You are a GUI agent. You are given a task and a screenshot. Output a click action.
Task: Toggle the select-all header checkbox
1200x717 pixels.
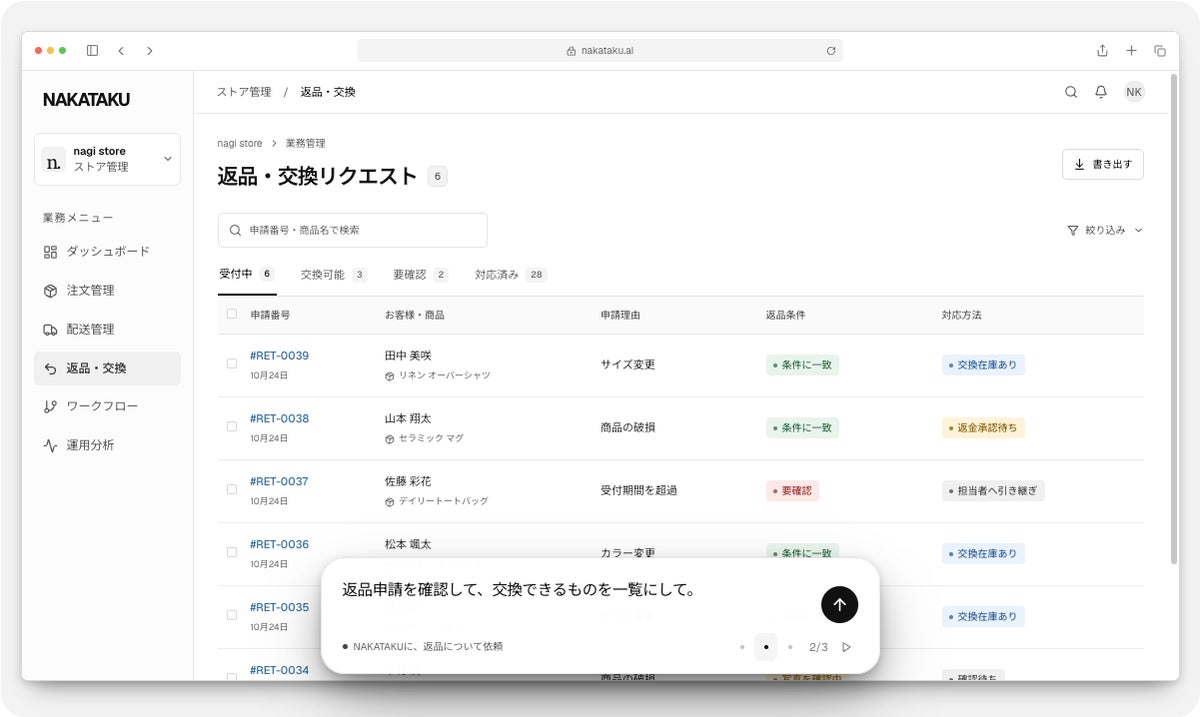point(232,314)
